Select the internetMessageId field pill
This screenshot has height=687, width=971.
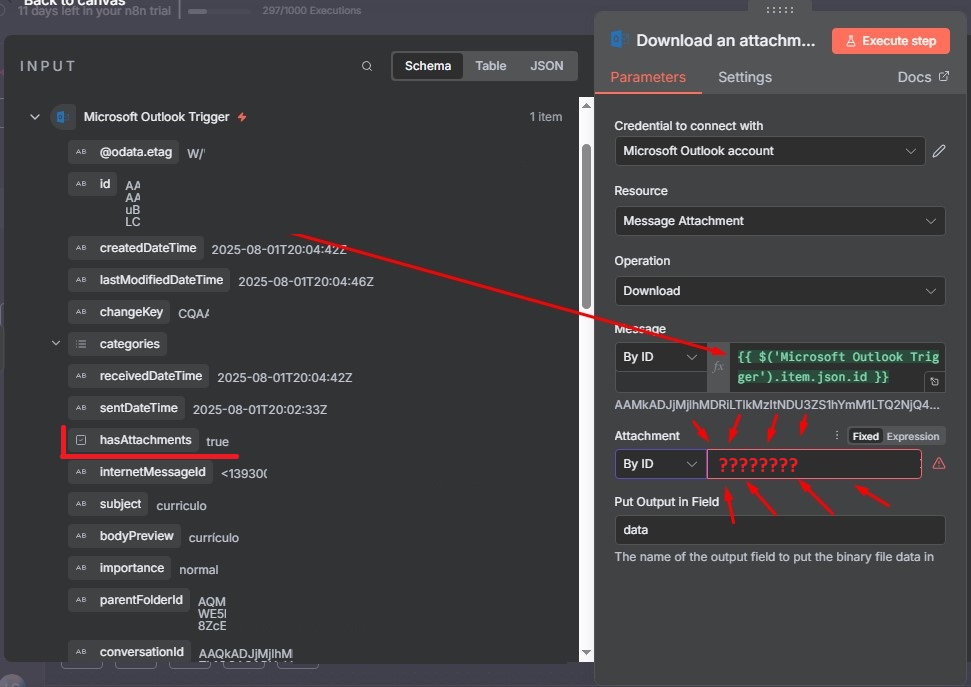click(x=140, y=472)
